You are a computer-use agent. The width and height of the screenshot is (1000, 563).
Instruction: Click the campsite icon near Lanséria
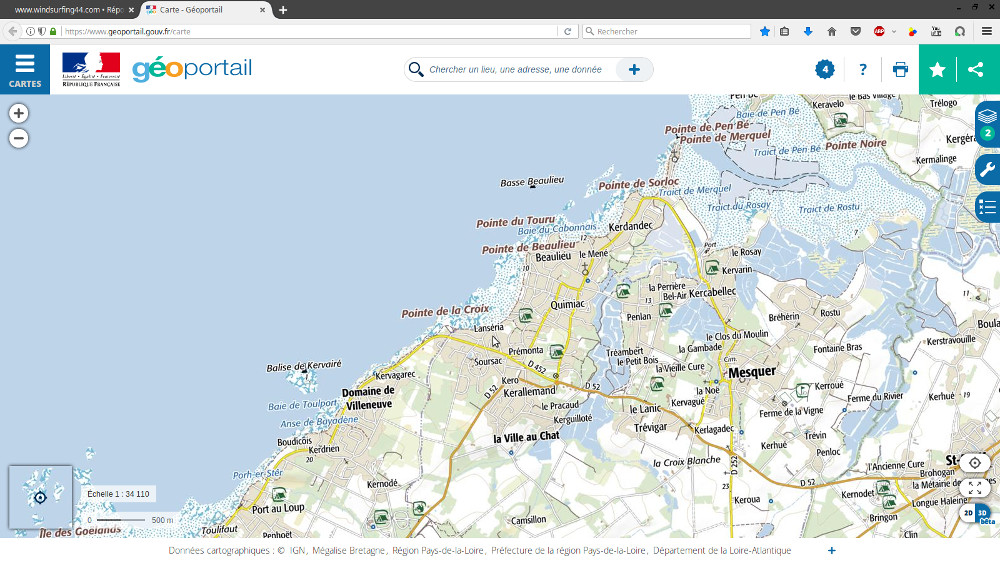click(x=526, y=315)
